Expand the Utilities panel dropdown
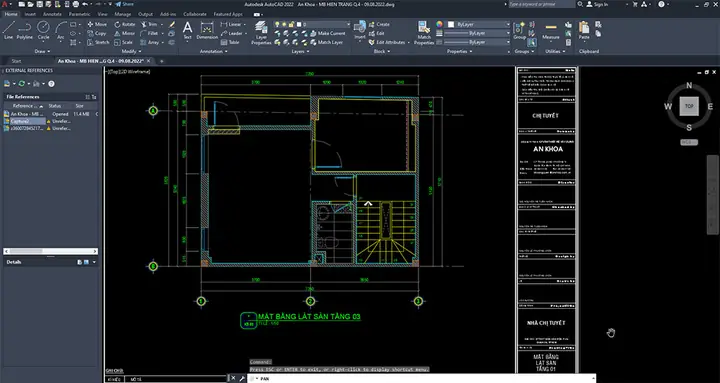Image resolution: width=720 pixels, height=383 pixels. [555, 51]
